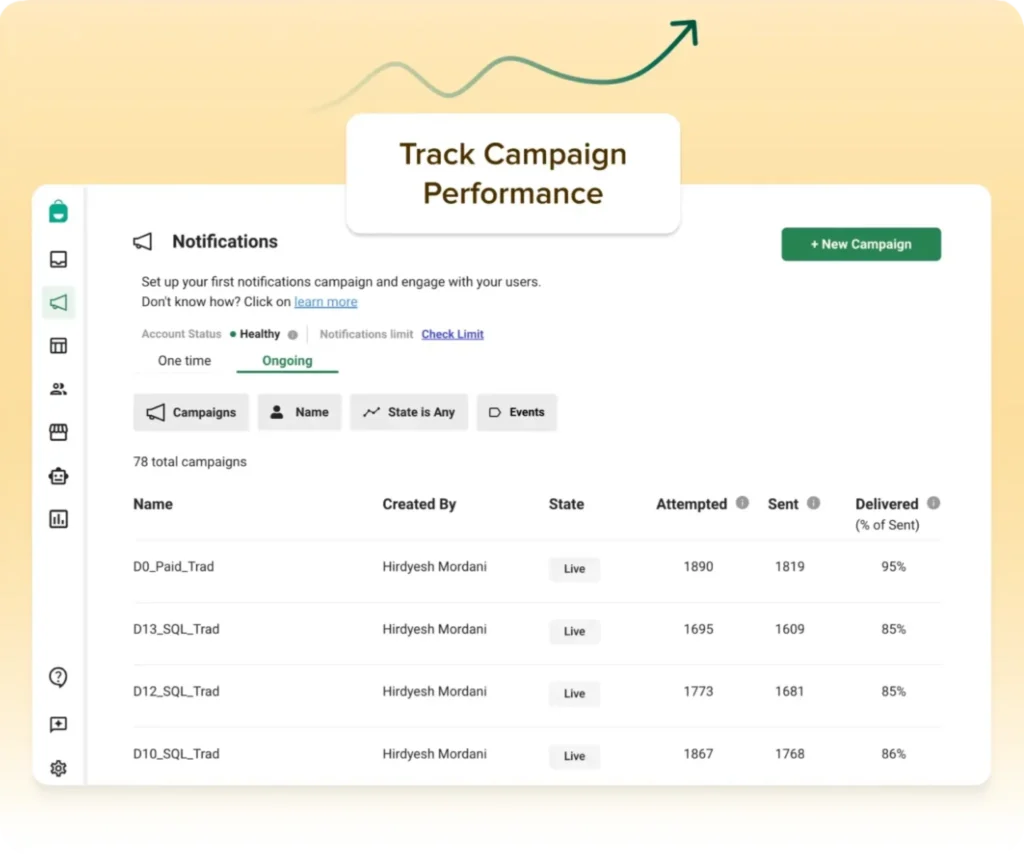Follow the Check Limit link
The height and width of the screenshot is (854, 1024).
452,334
